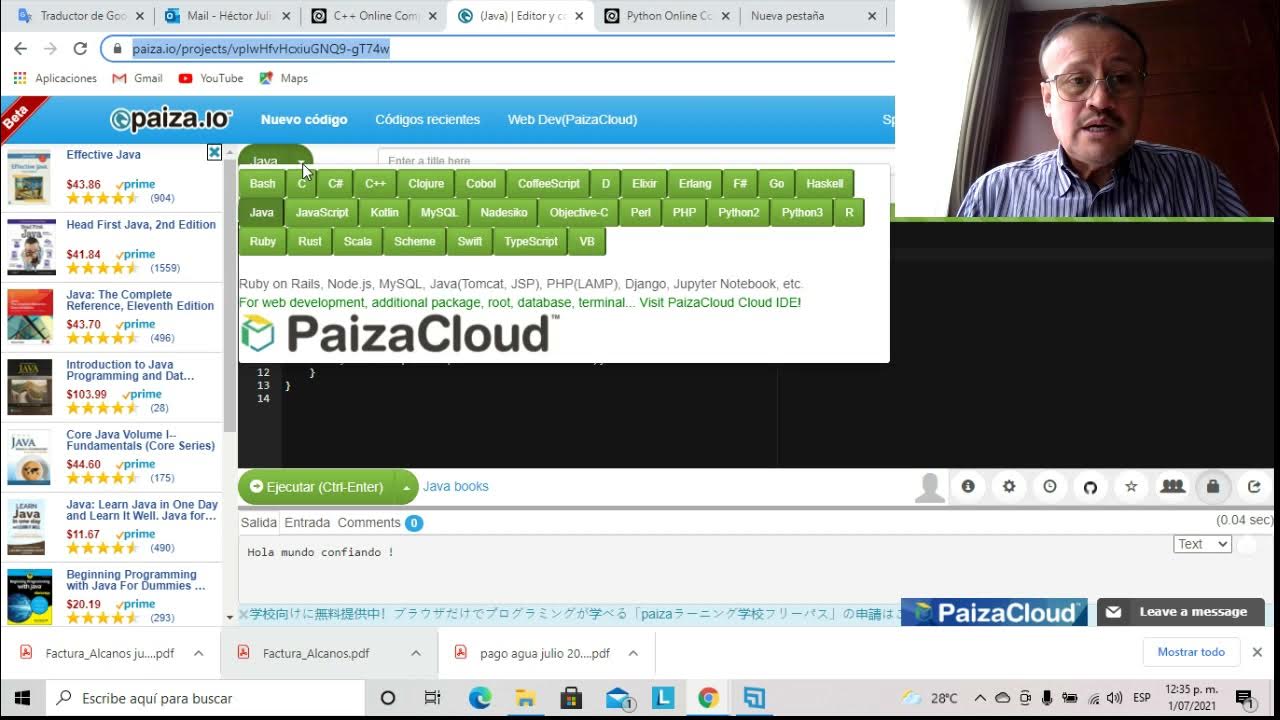The width and height of the screenshot is (1280, 720).
Task: Run code with Ejecutar (Ctrl-Enter) button
Action: pos(317,487)
